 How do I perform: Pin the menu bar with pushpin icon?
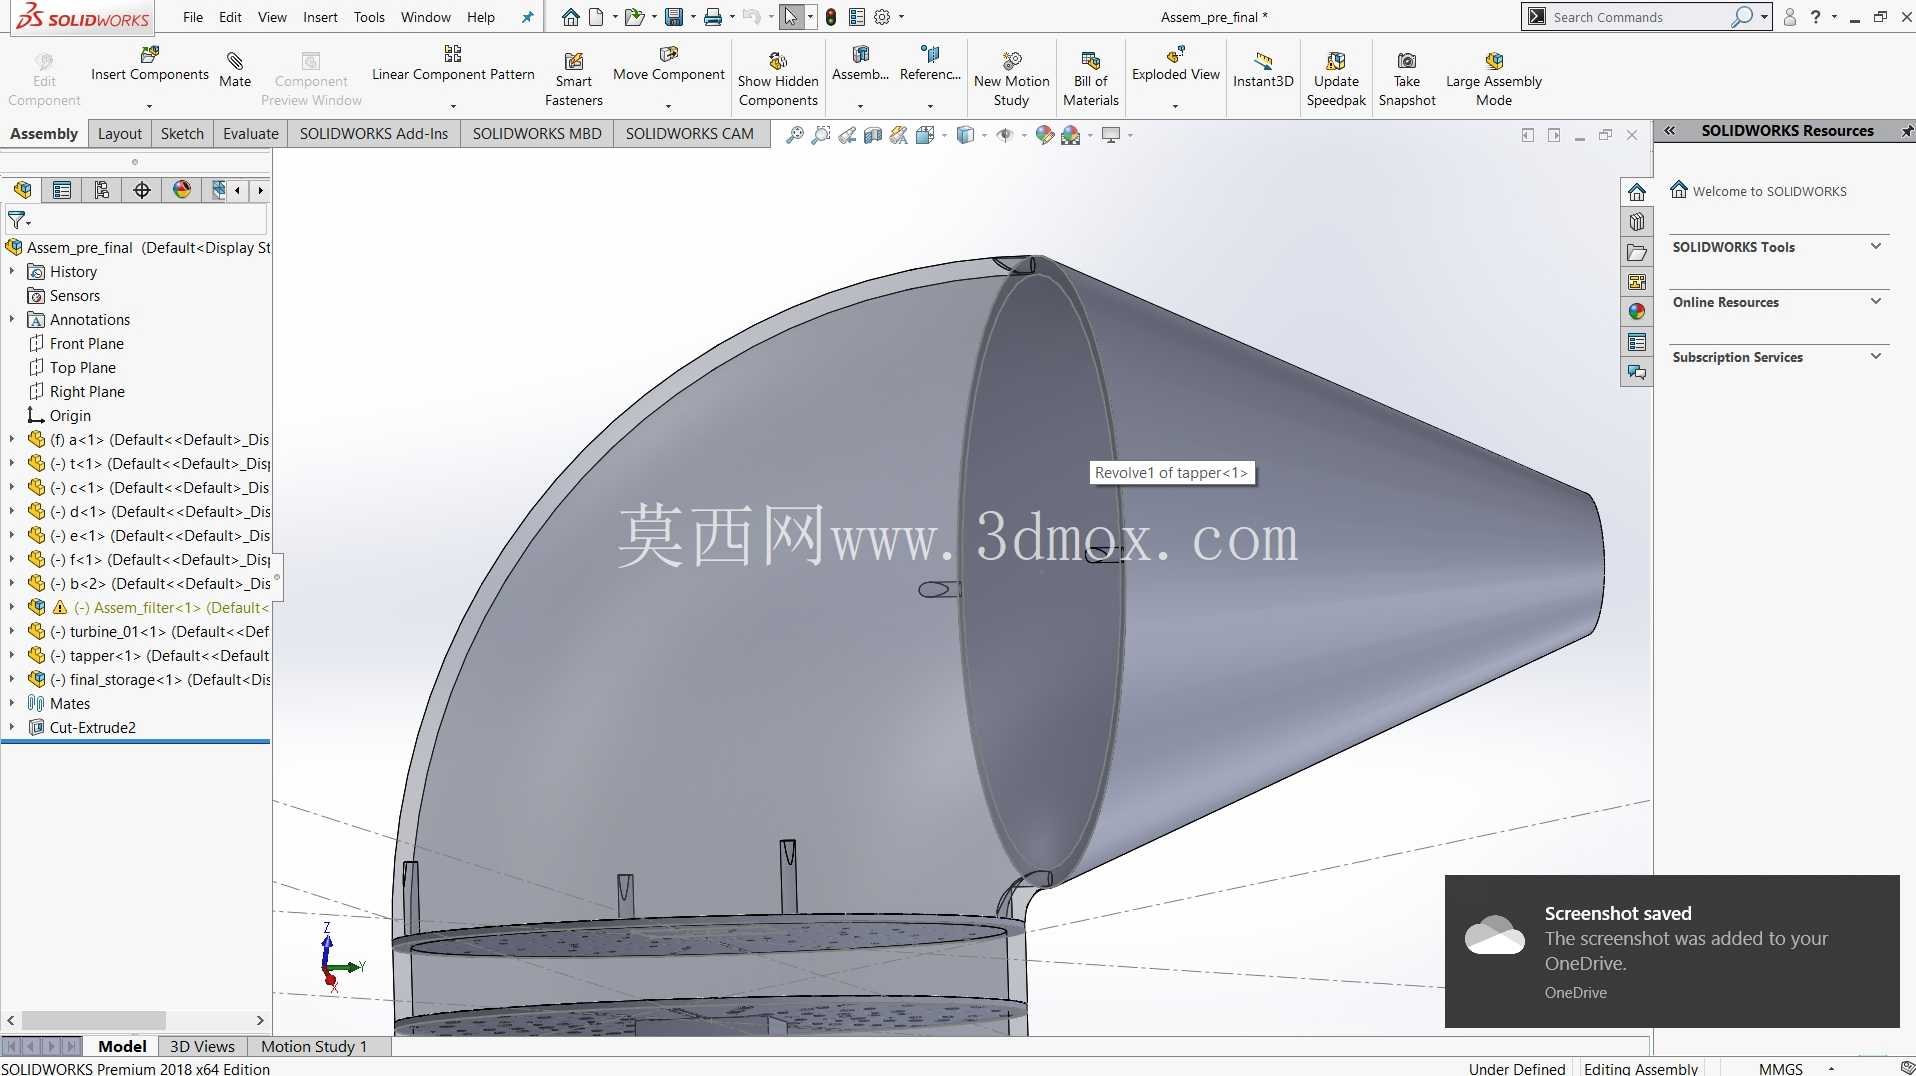[x=527, y=17]
